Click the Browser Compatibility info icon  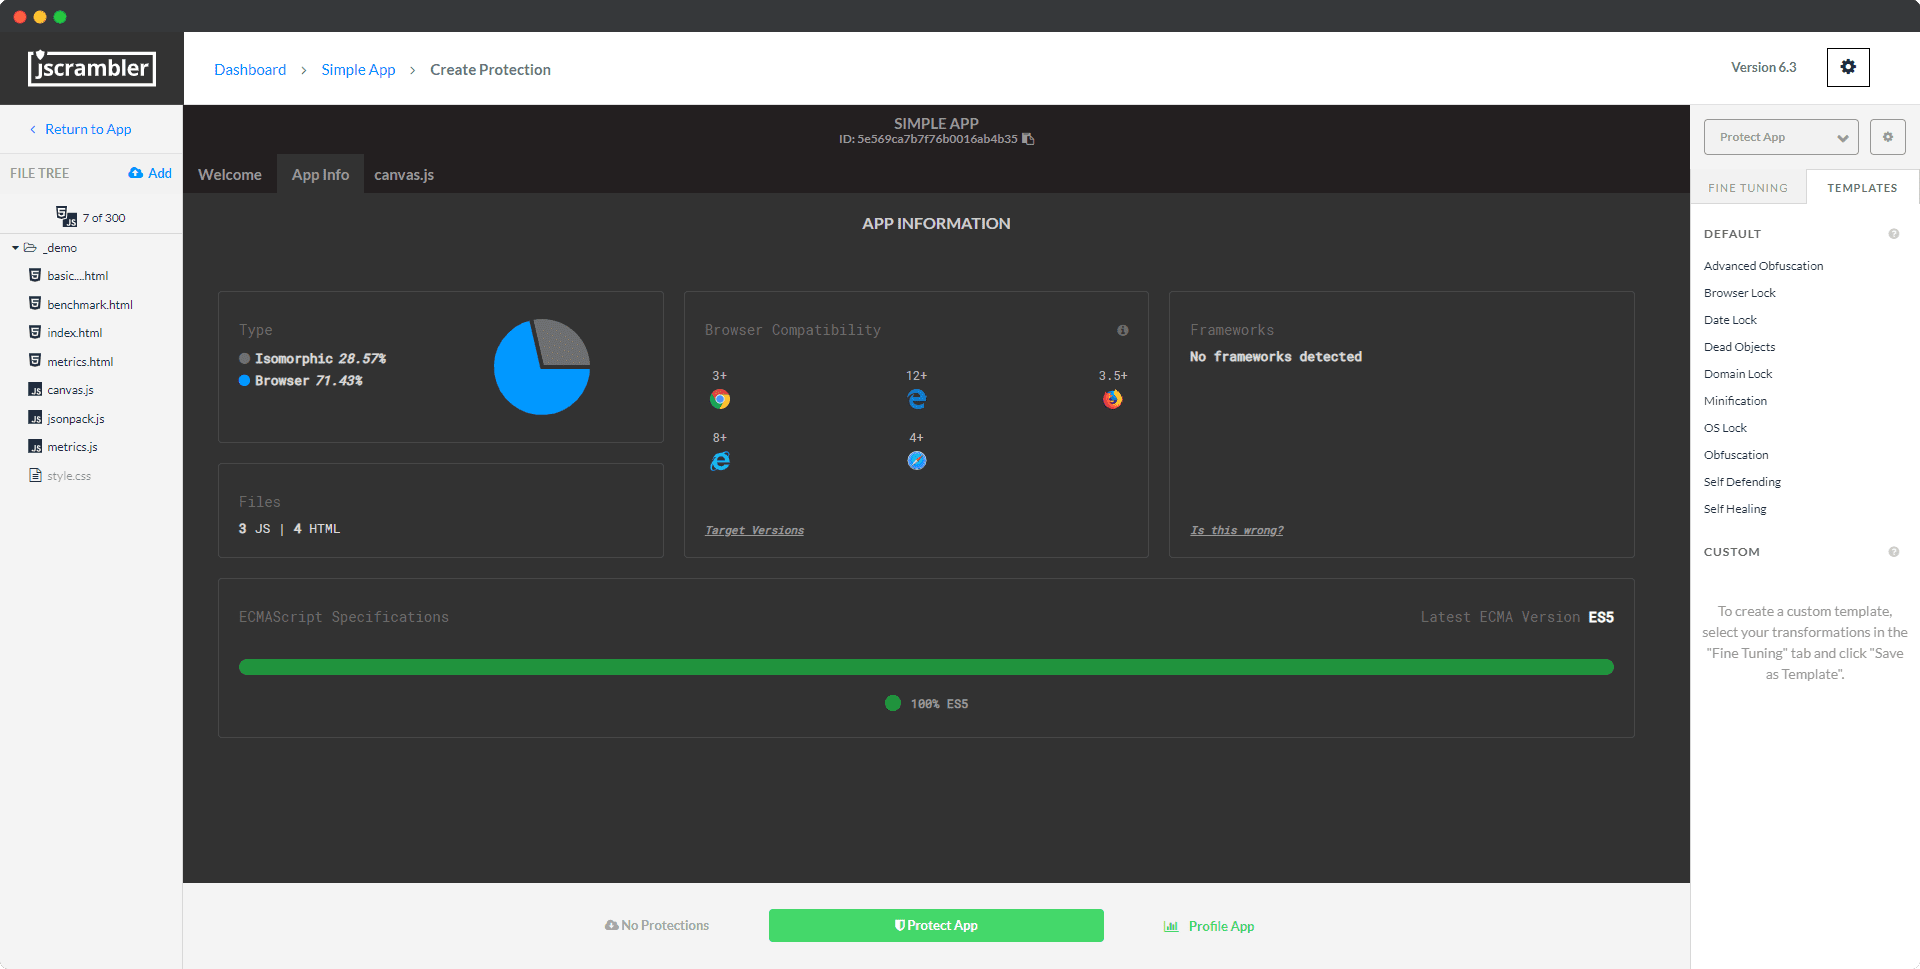pyautogui.click(x=1123, y=330)
